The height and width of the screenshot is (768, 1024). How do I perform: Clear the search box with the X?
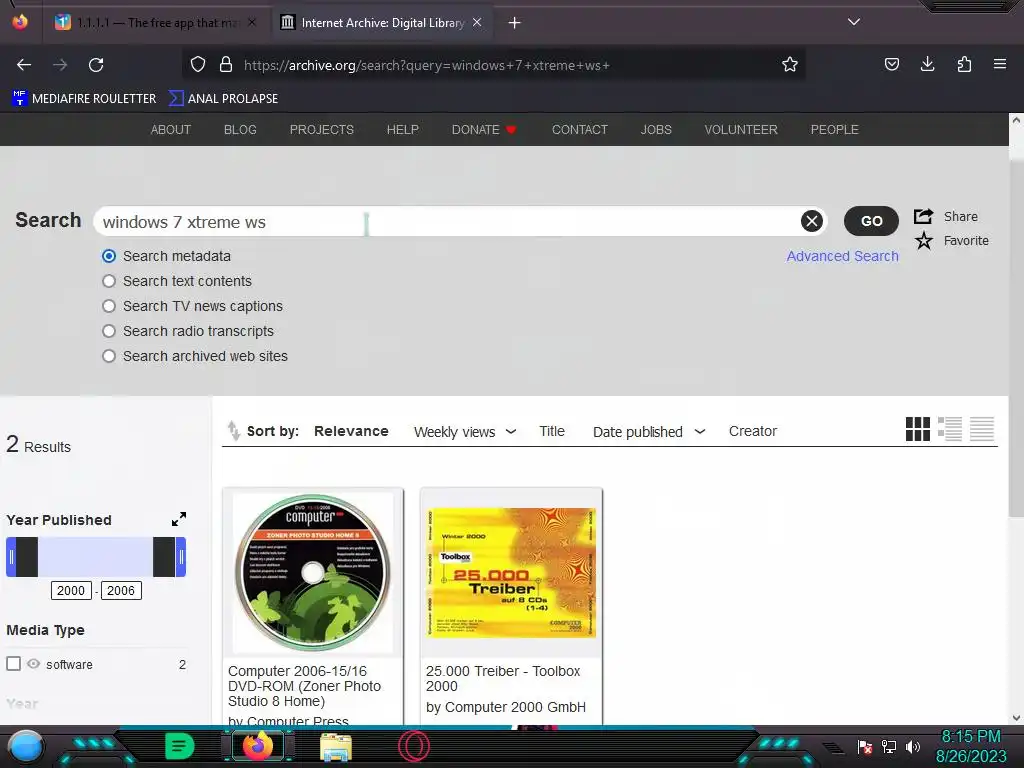(x=812, y=221)
